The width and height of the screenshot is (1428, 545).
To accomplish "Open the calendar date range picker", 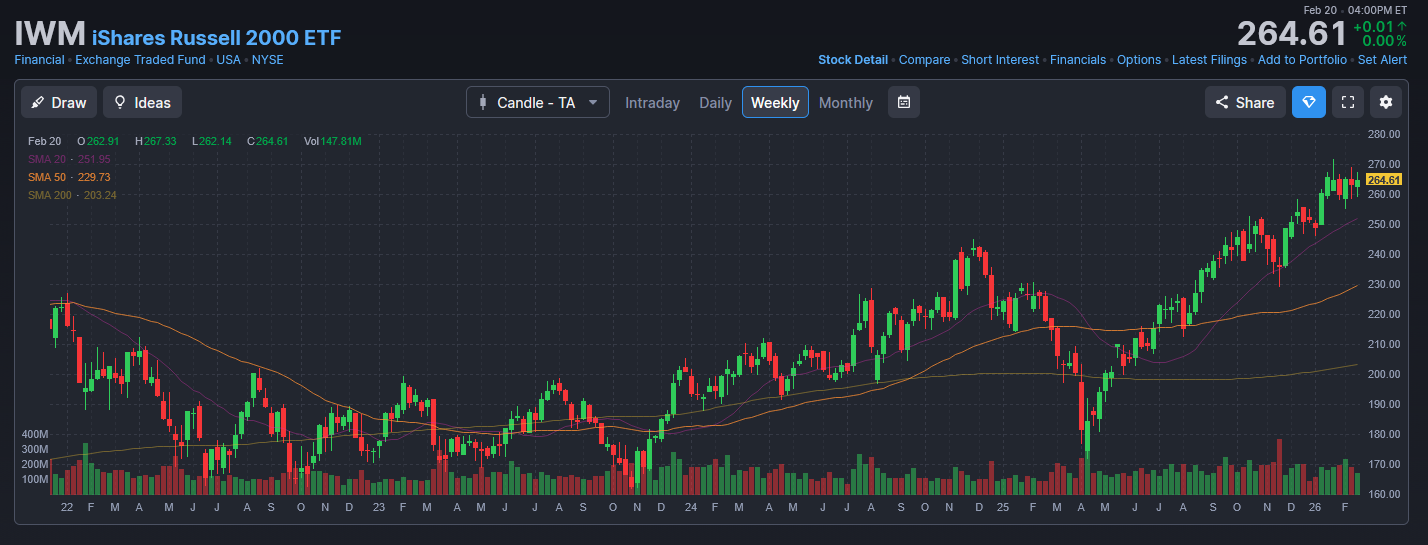I will point(903,102).
